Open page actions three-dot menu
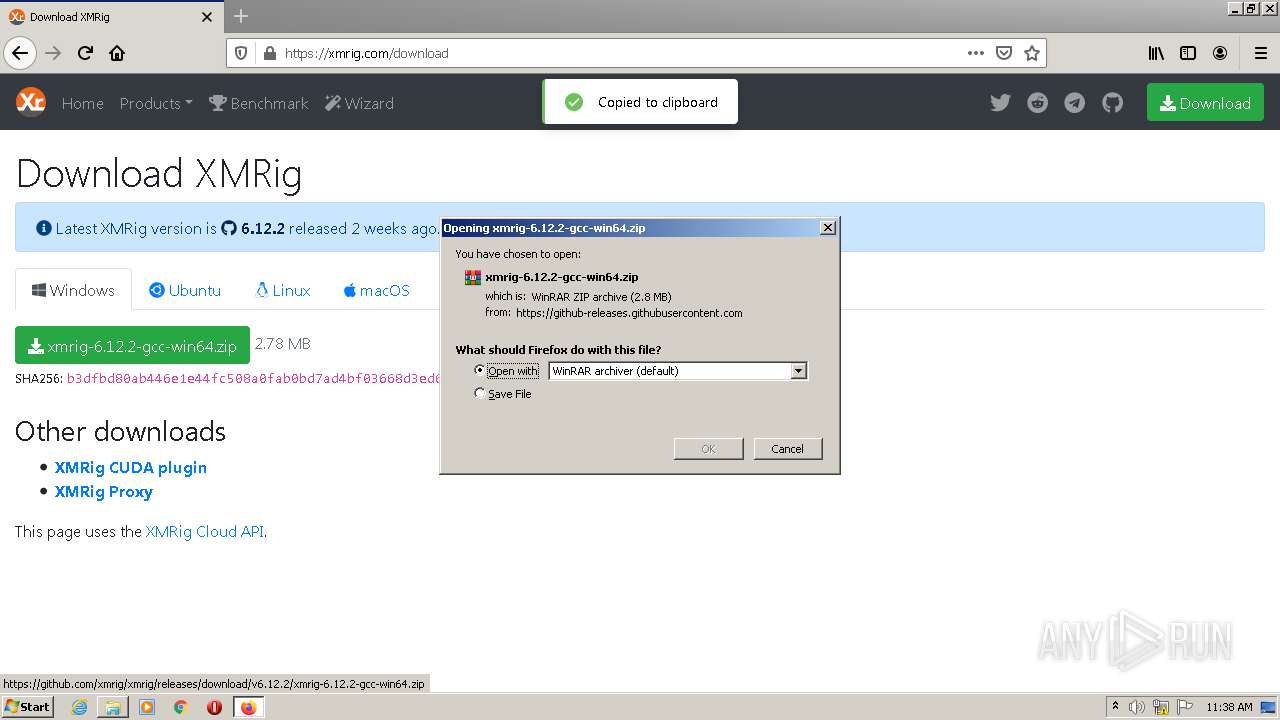This screenshot has width=1280, height=720. pos(976,53)
